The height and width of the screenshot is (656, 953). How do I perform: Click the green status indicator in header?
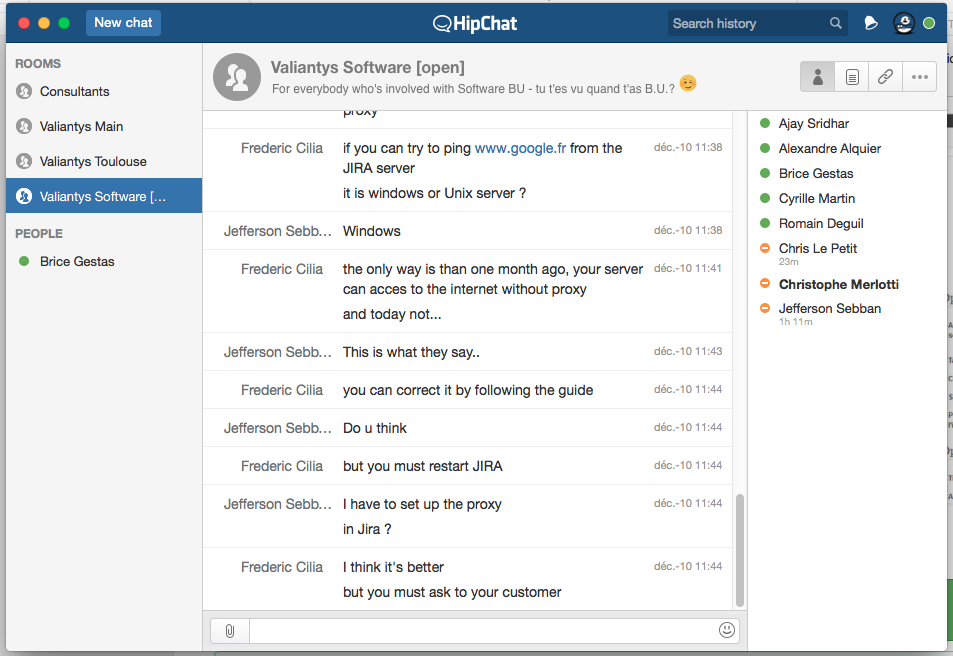coord(929,23)
